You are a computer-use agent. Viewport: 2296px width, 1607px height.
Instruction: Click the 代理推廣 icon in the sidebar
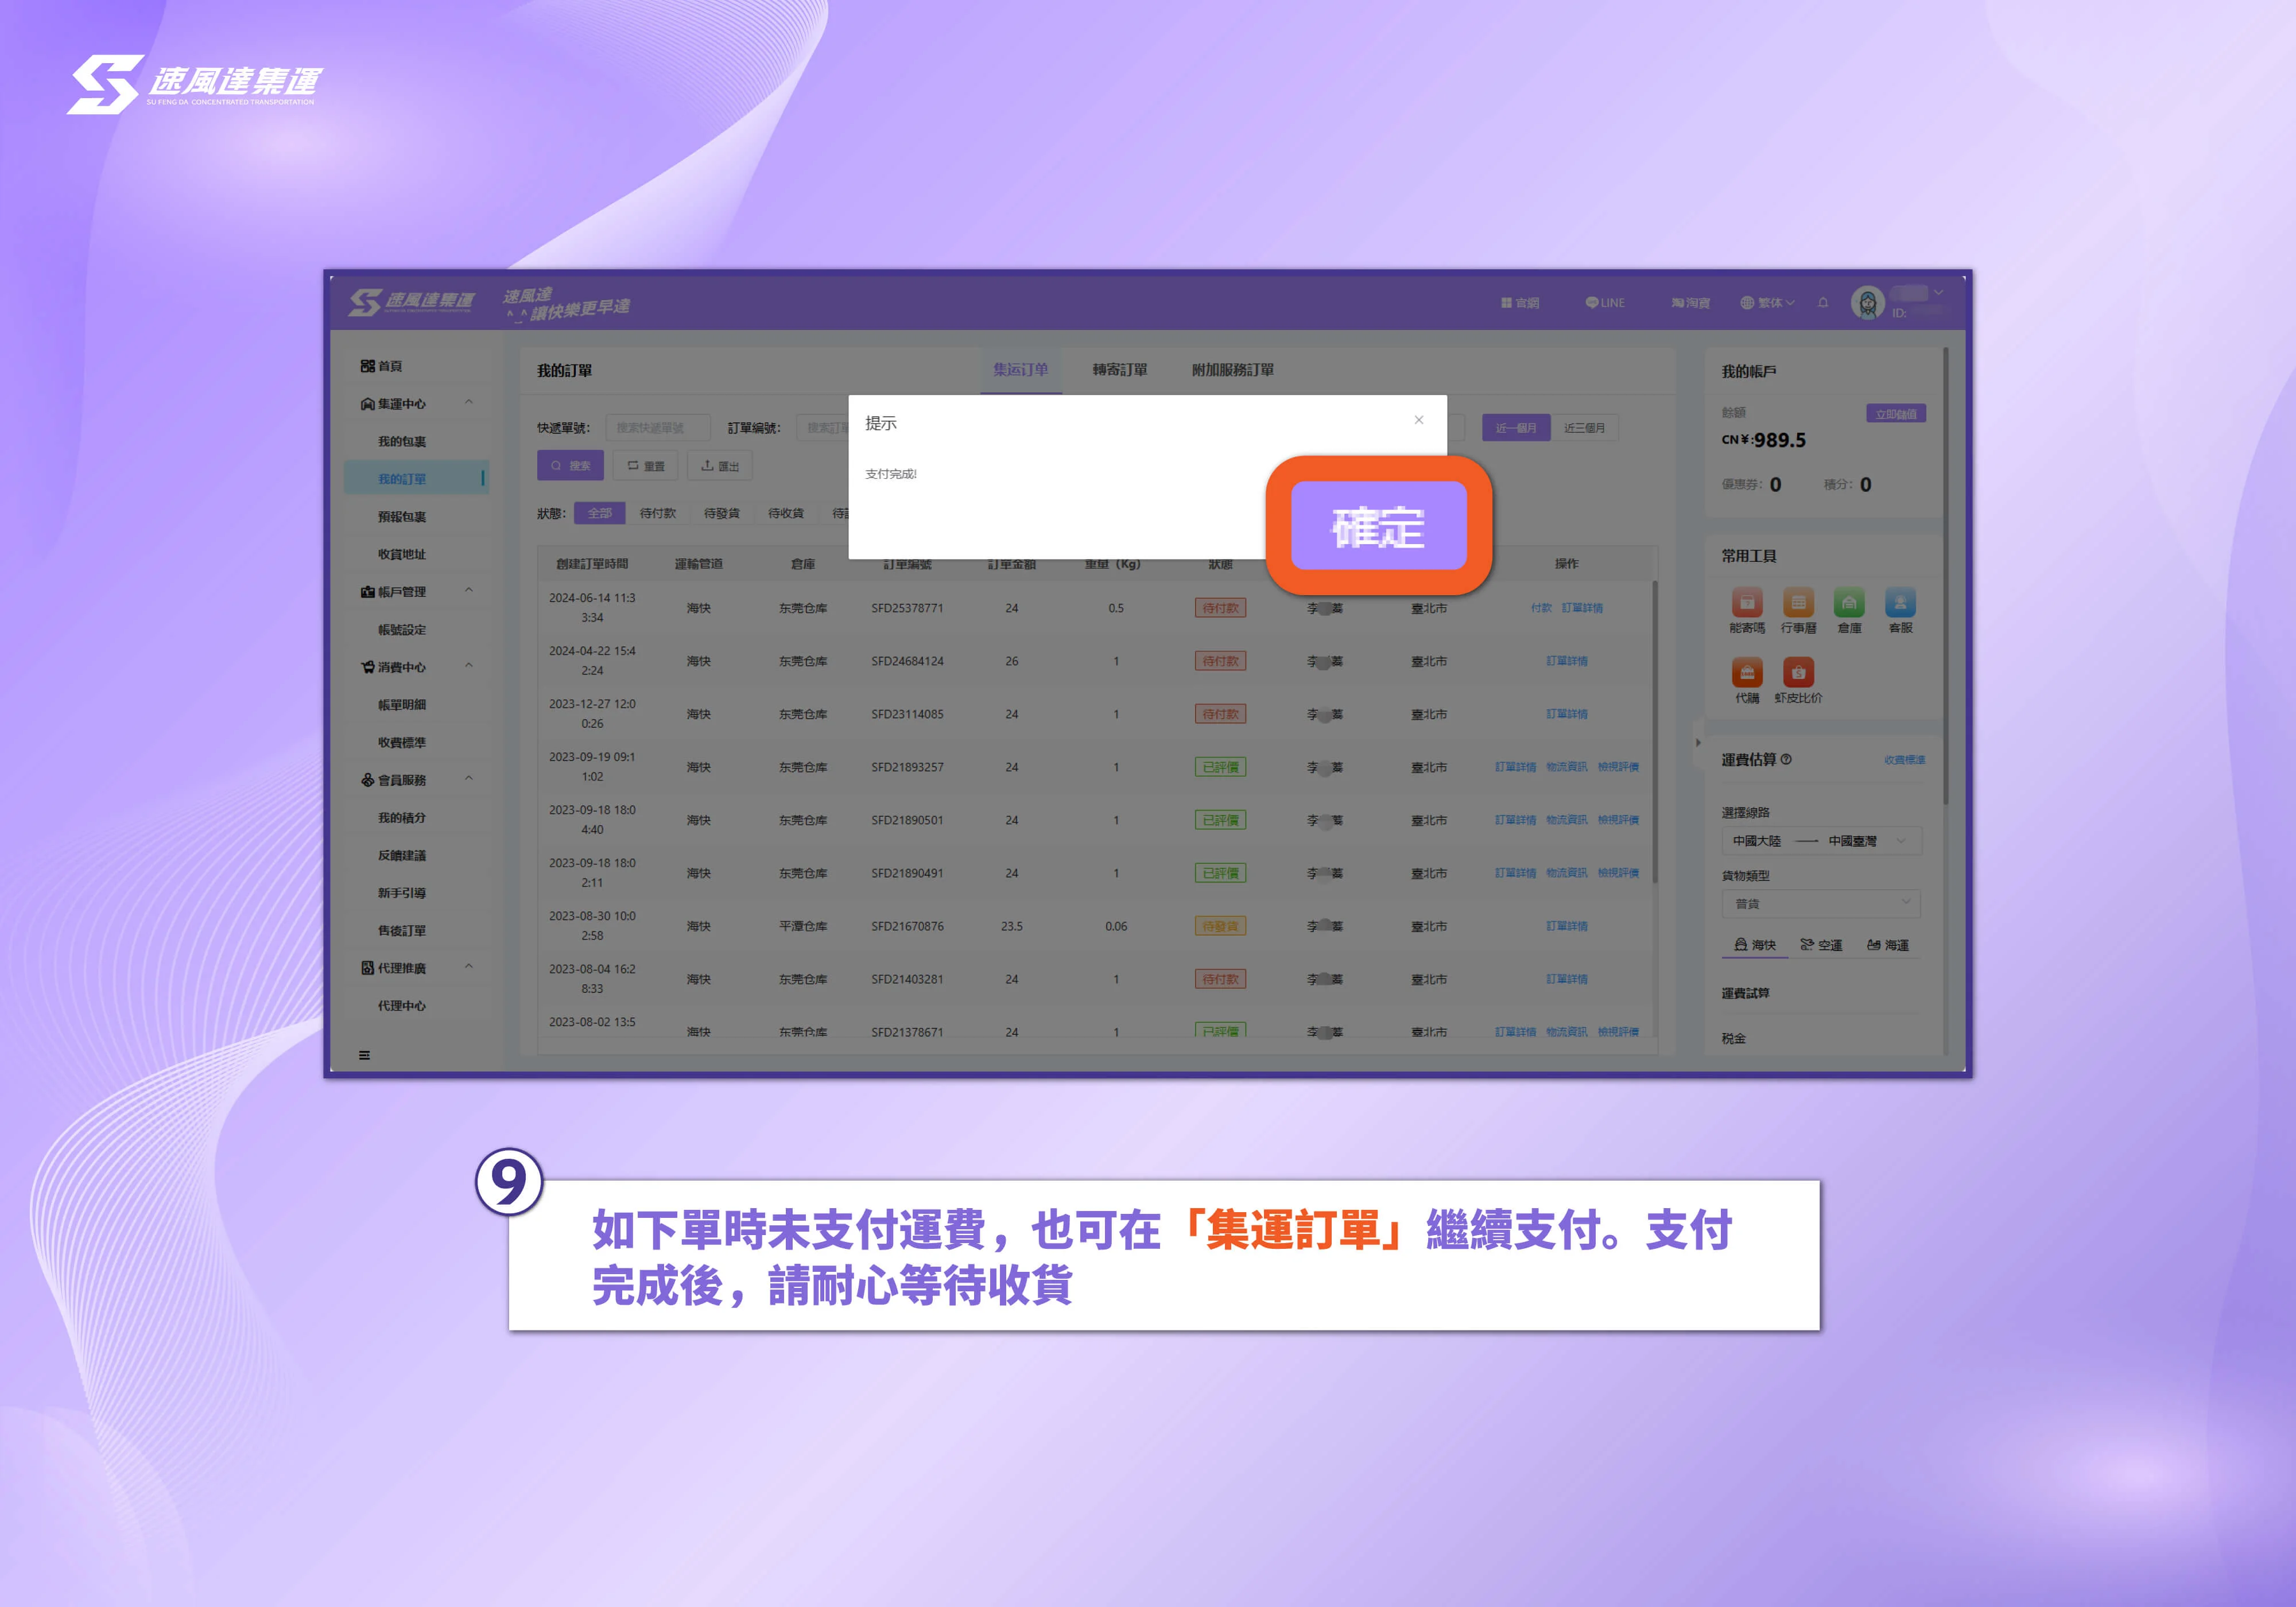pos(367,968)
